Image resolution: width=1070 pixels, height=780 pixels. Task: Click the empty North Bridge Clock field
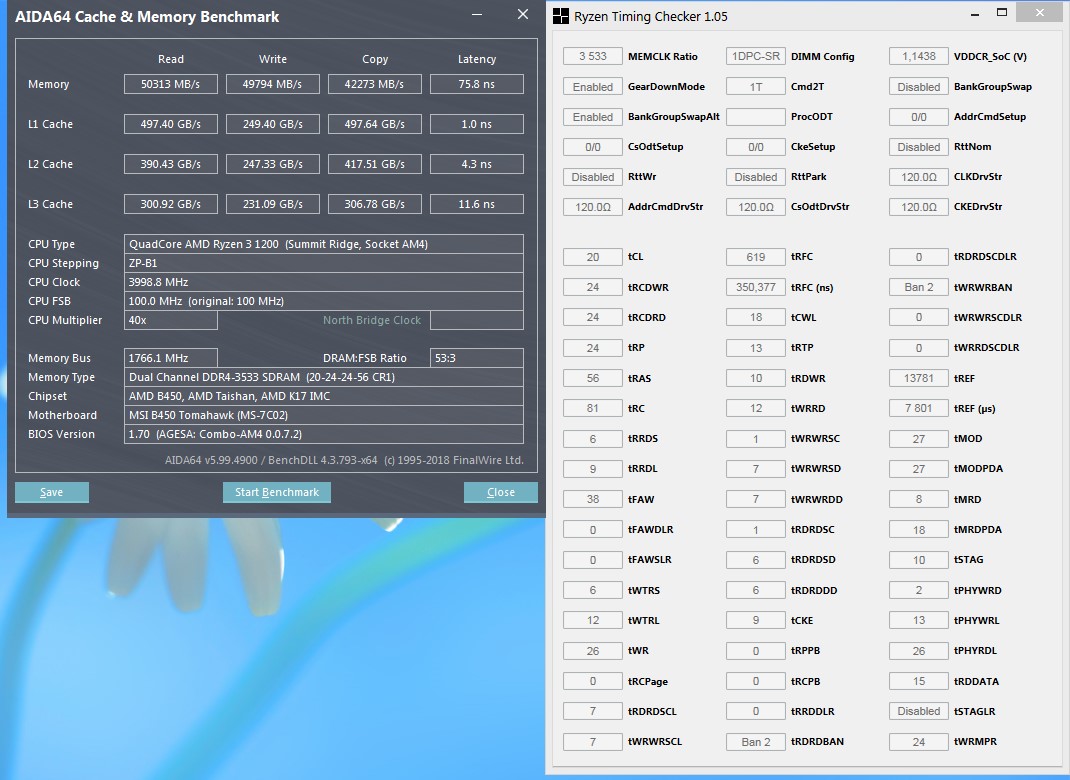(477, 320)
